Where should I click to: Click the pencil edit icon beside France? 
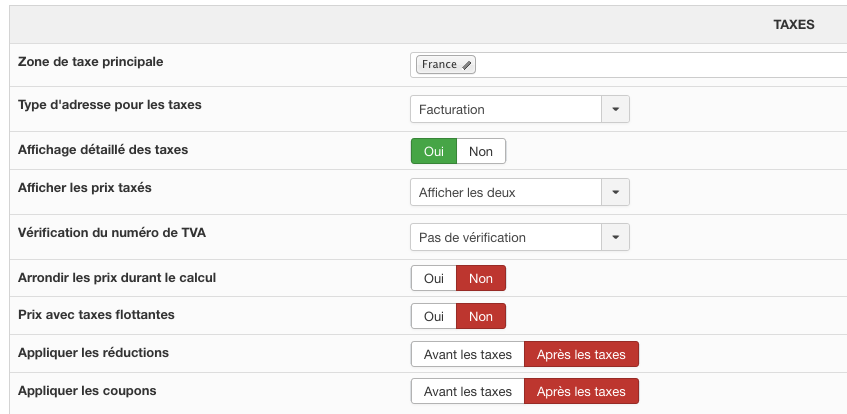click(467, 65)
